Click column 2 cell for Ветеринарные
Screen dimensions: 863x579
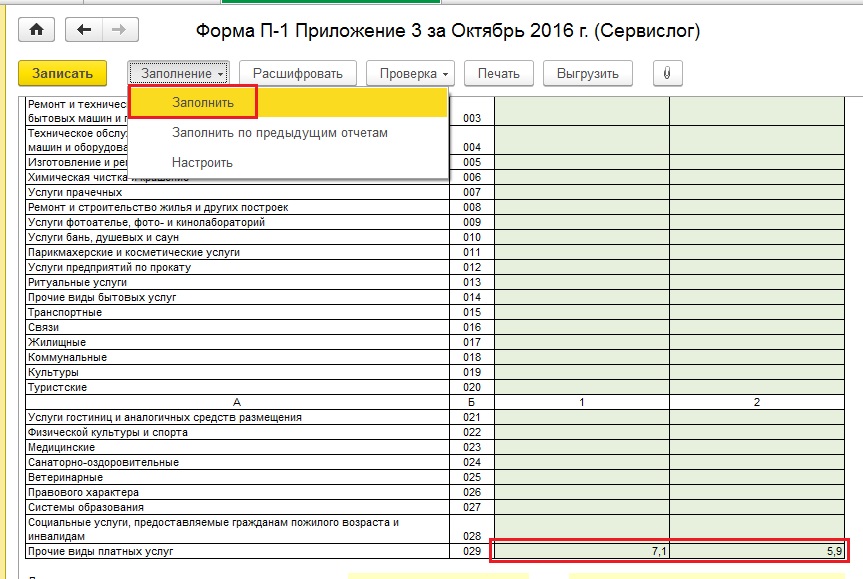pos(757,477)
